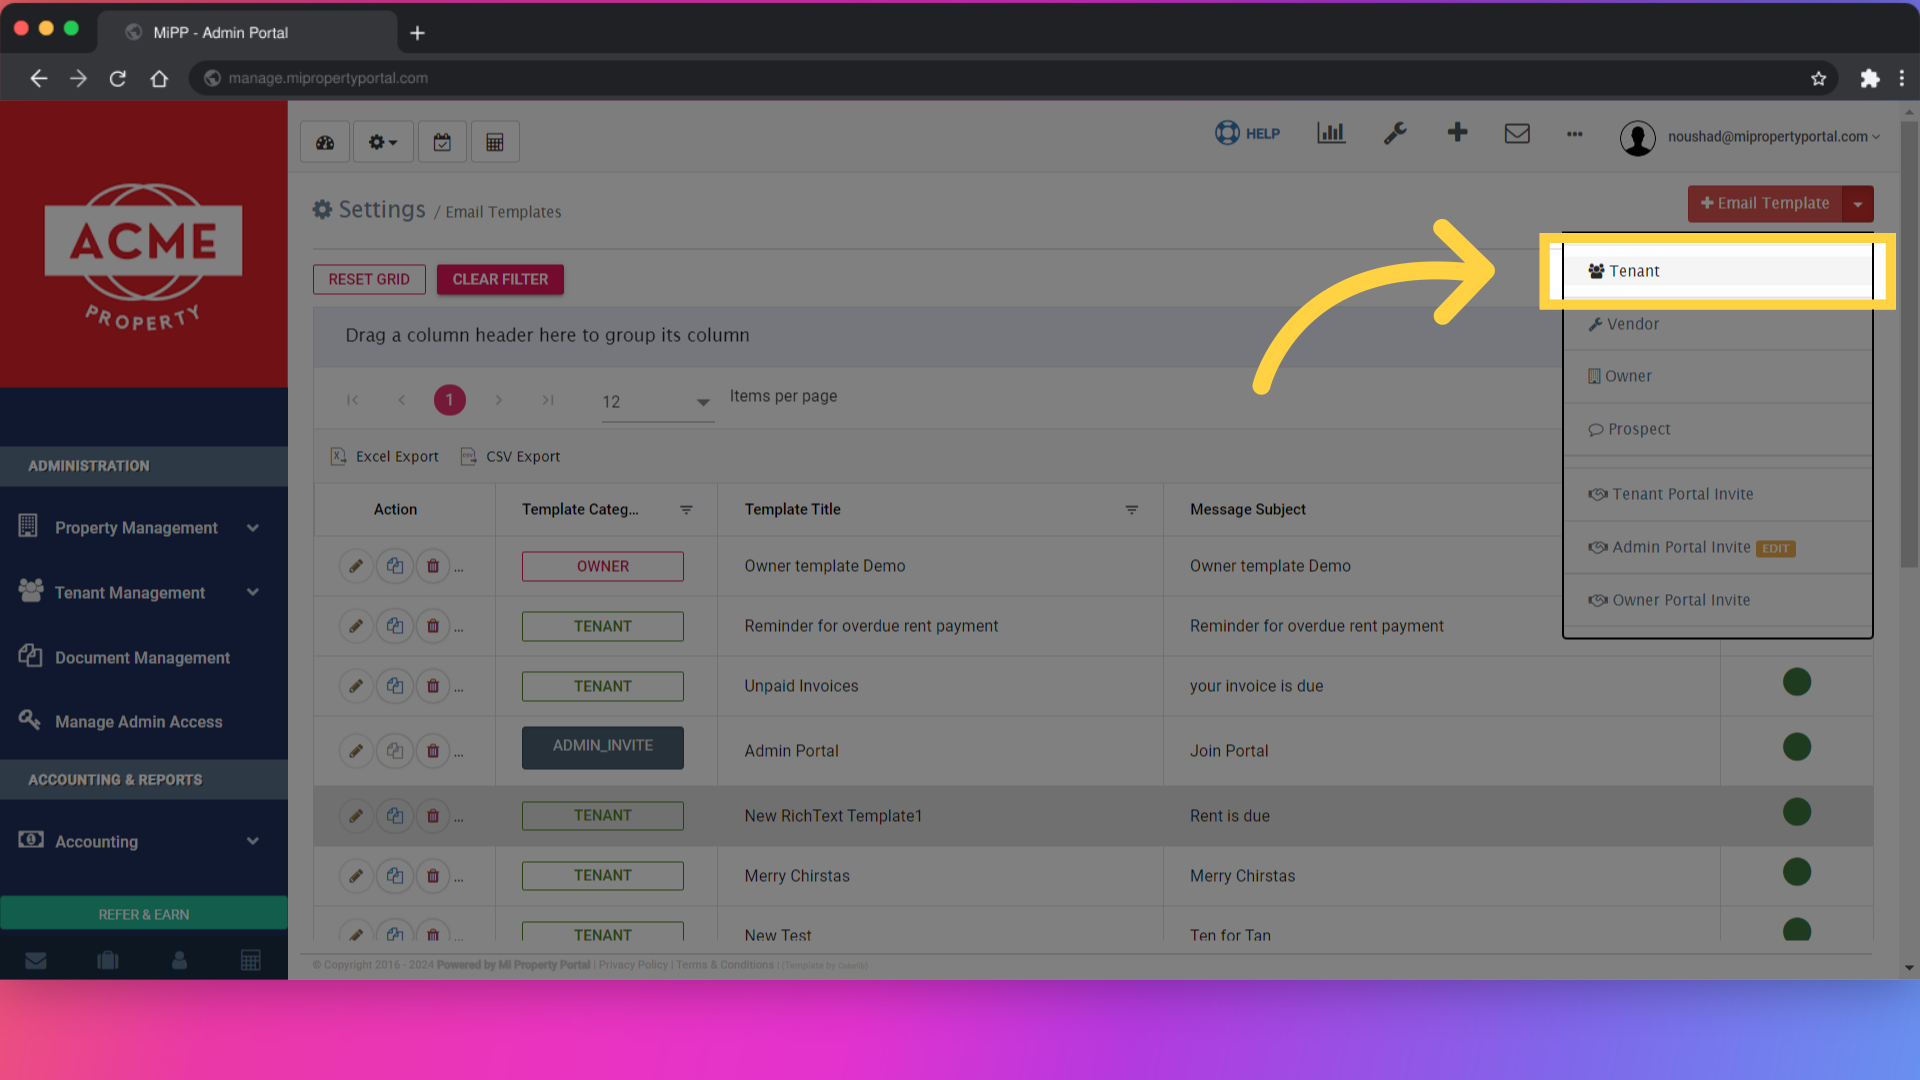Toggle the status indicator for Admin Portal row
The image size is (1920, 1080).
[1797, 746]
